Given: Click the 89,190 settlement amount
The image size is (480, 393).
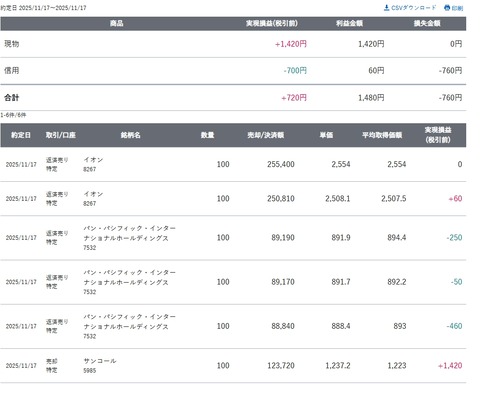Looking at the screenshot, I should coord(283,238).
